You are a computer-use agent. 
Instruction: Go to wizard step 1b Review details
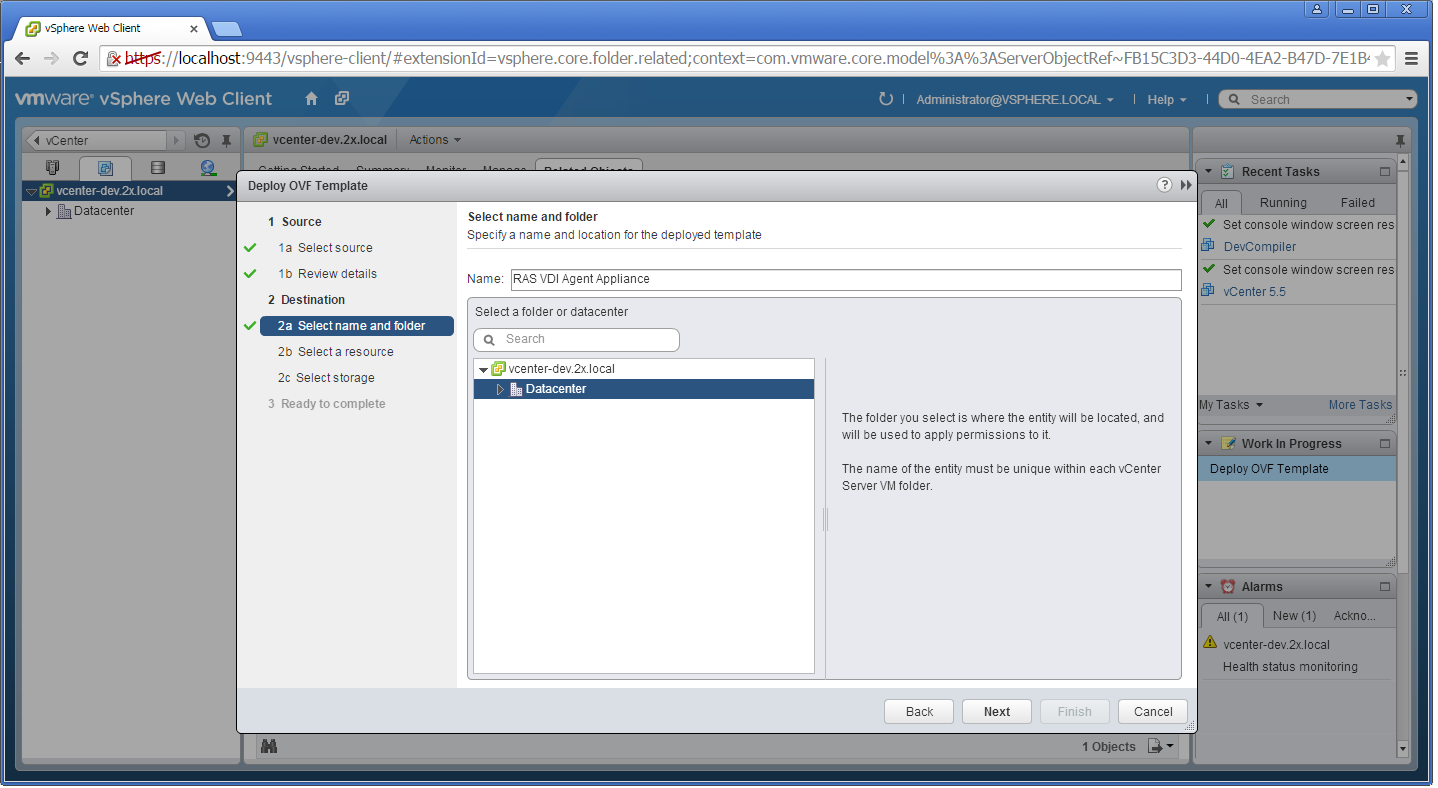327,274
